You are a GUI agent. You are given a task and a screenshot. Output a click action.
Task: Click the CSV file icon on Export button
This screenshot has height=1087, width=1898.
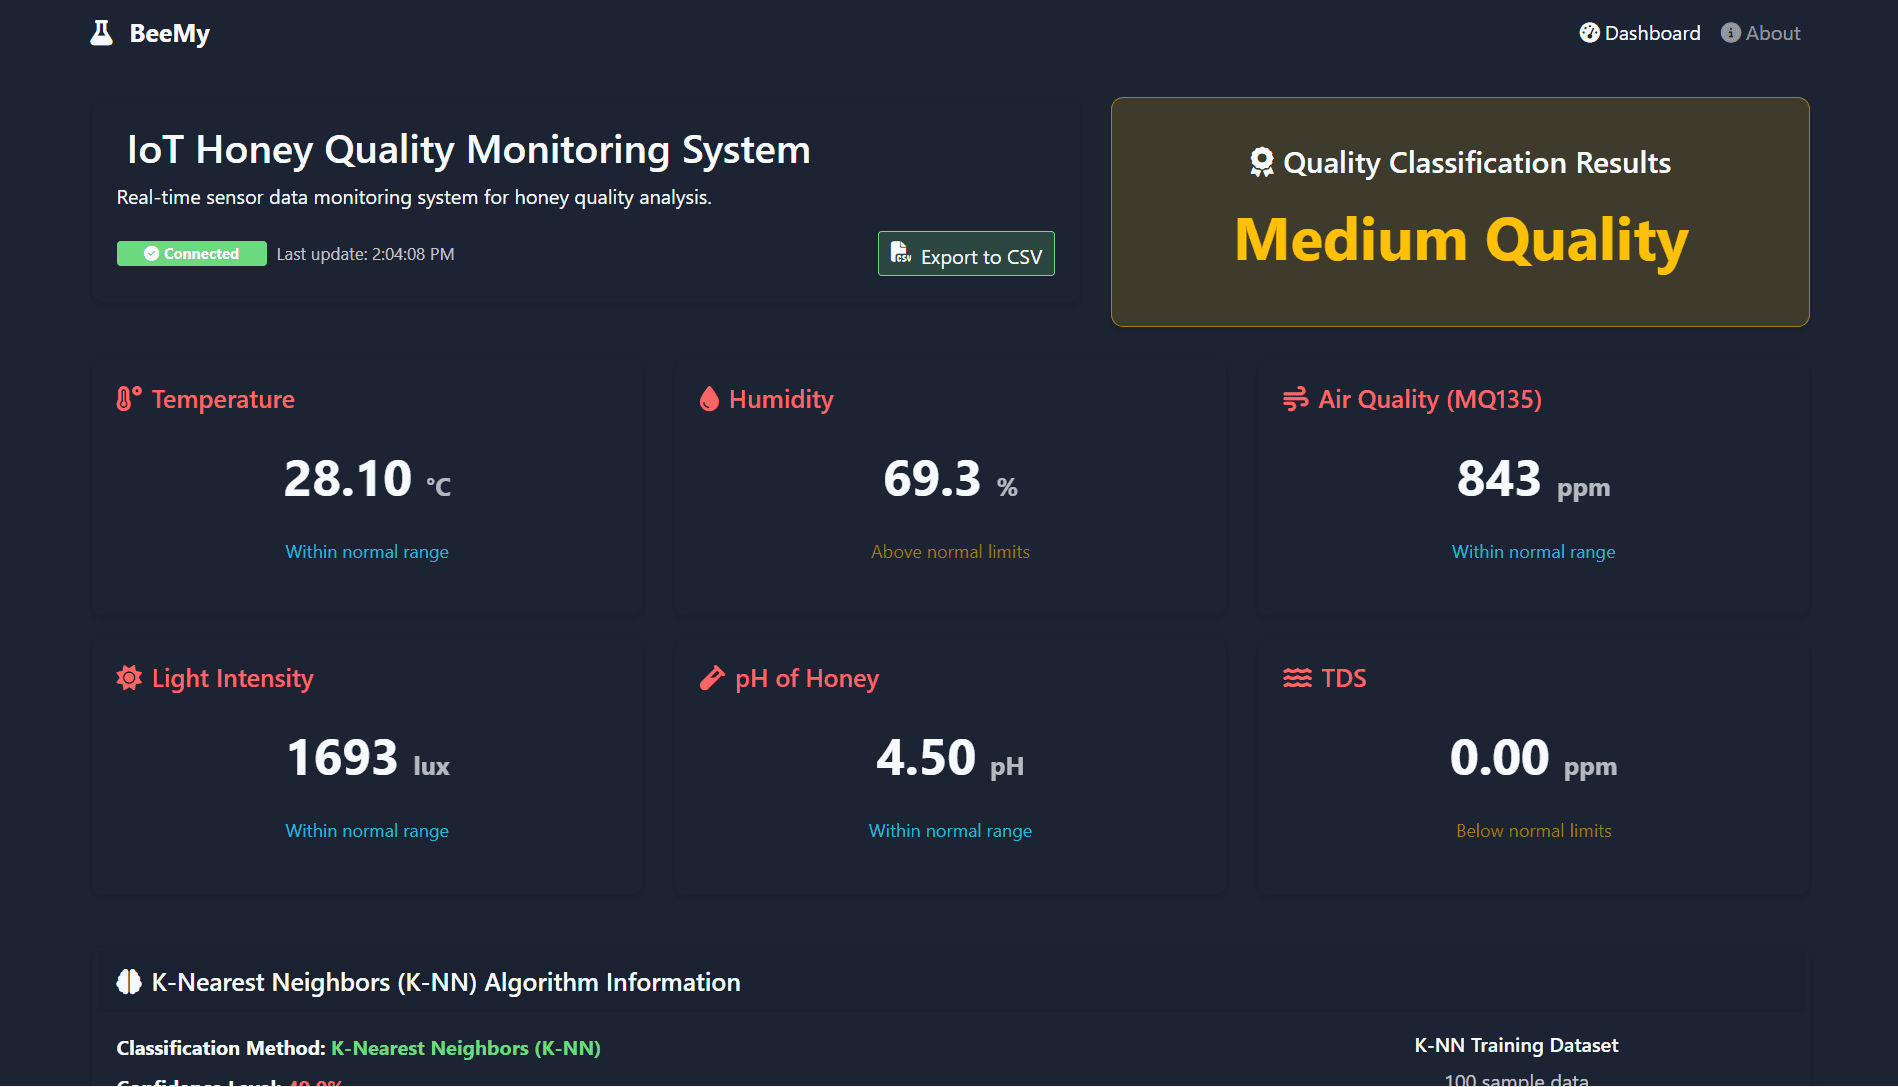899,254
